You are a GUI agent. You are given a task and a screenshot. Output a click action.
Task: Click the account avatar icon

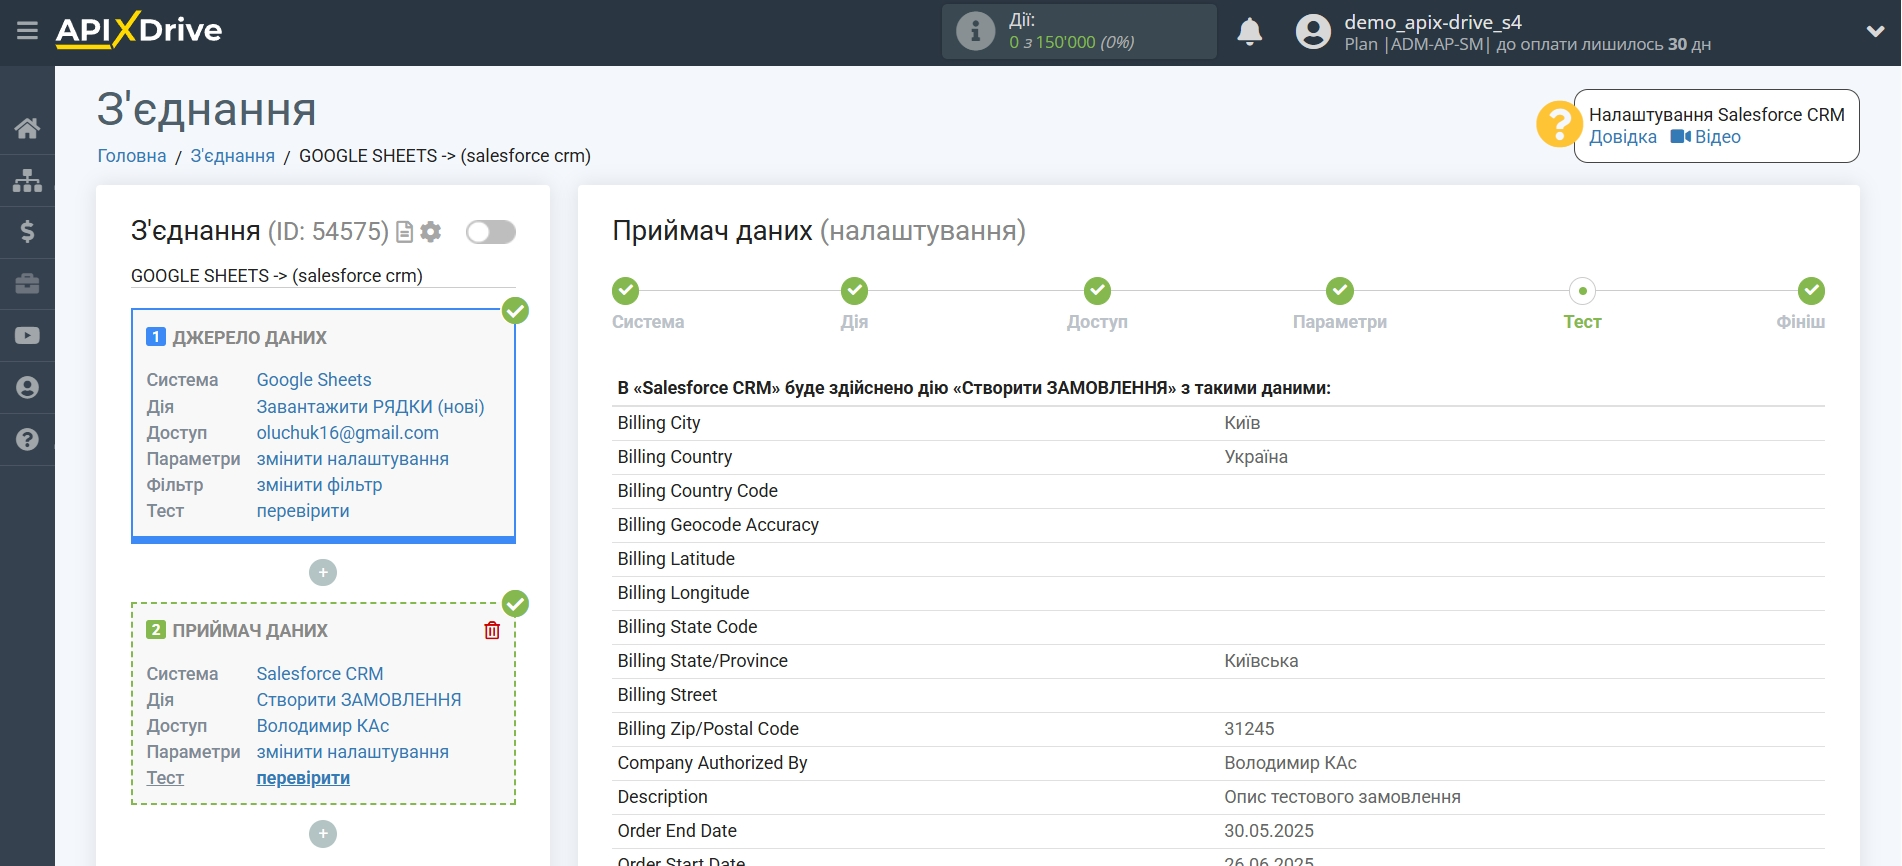(1313, 31)
